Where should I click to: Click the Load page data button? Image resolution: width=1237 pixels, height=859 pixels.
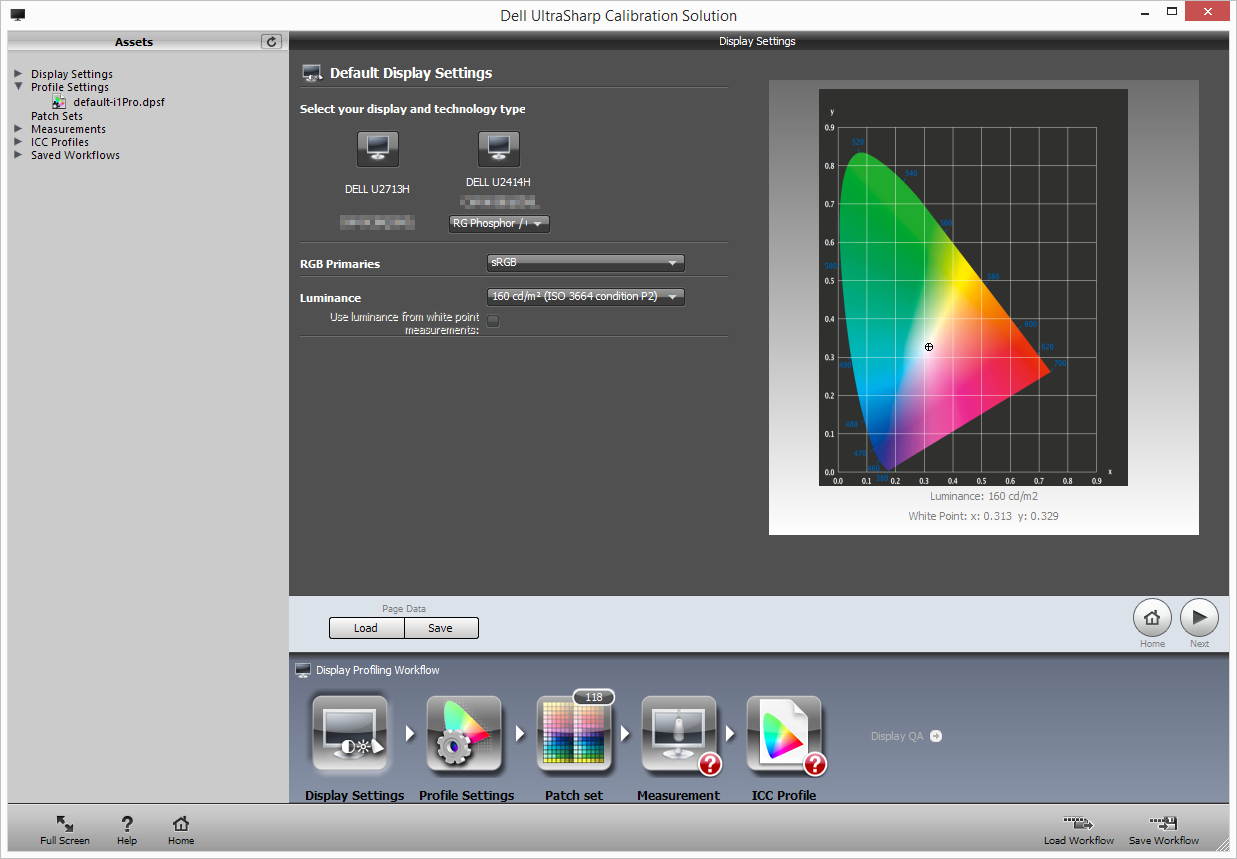[x=366, y=628]
